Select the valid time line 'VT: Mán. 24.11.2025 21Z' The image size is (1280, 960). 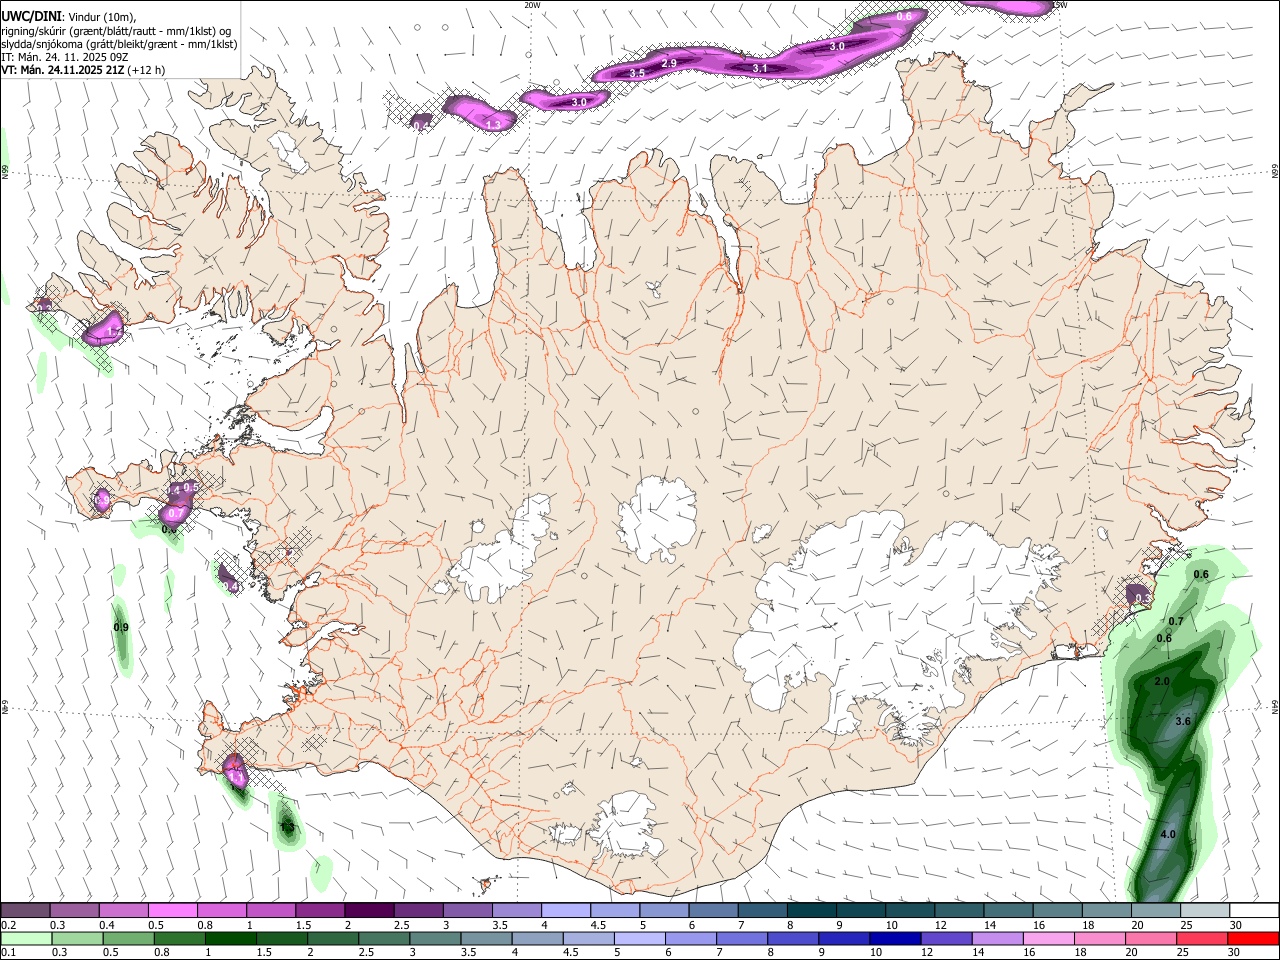tap(62, 70)
